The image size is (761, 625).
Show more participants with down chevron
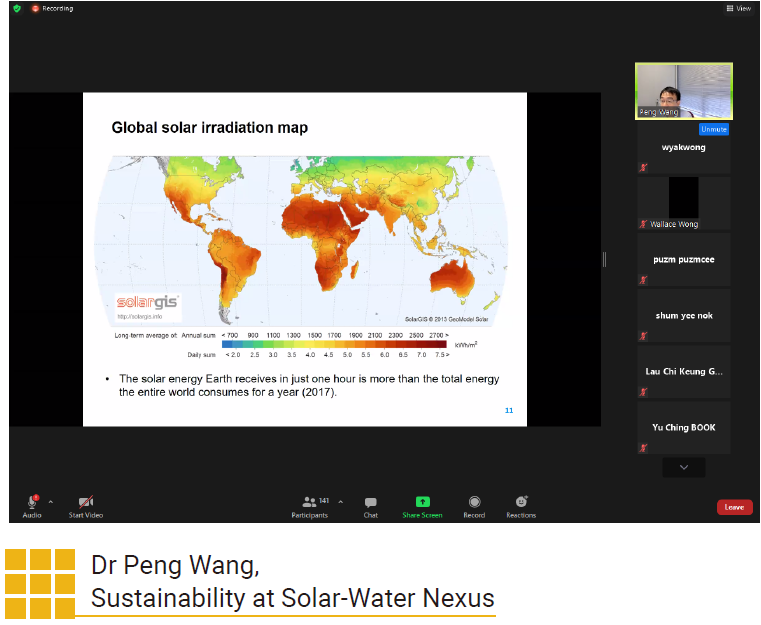pos(684,467)
